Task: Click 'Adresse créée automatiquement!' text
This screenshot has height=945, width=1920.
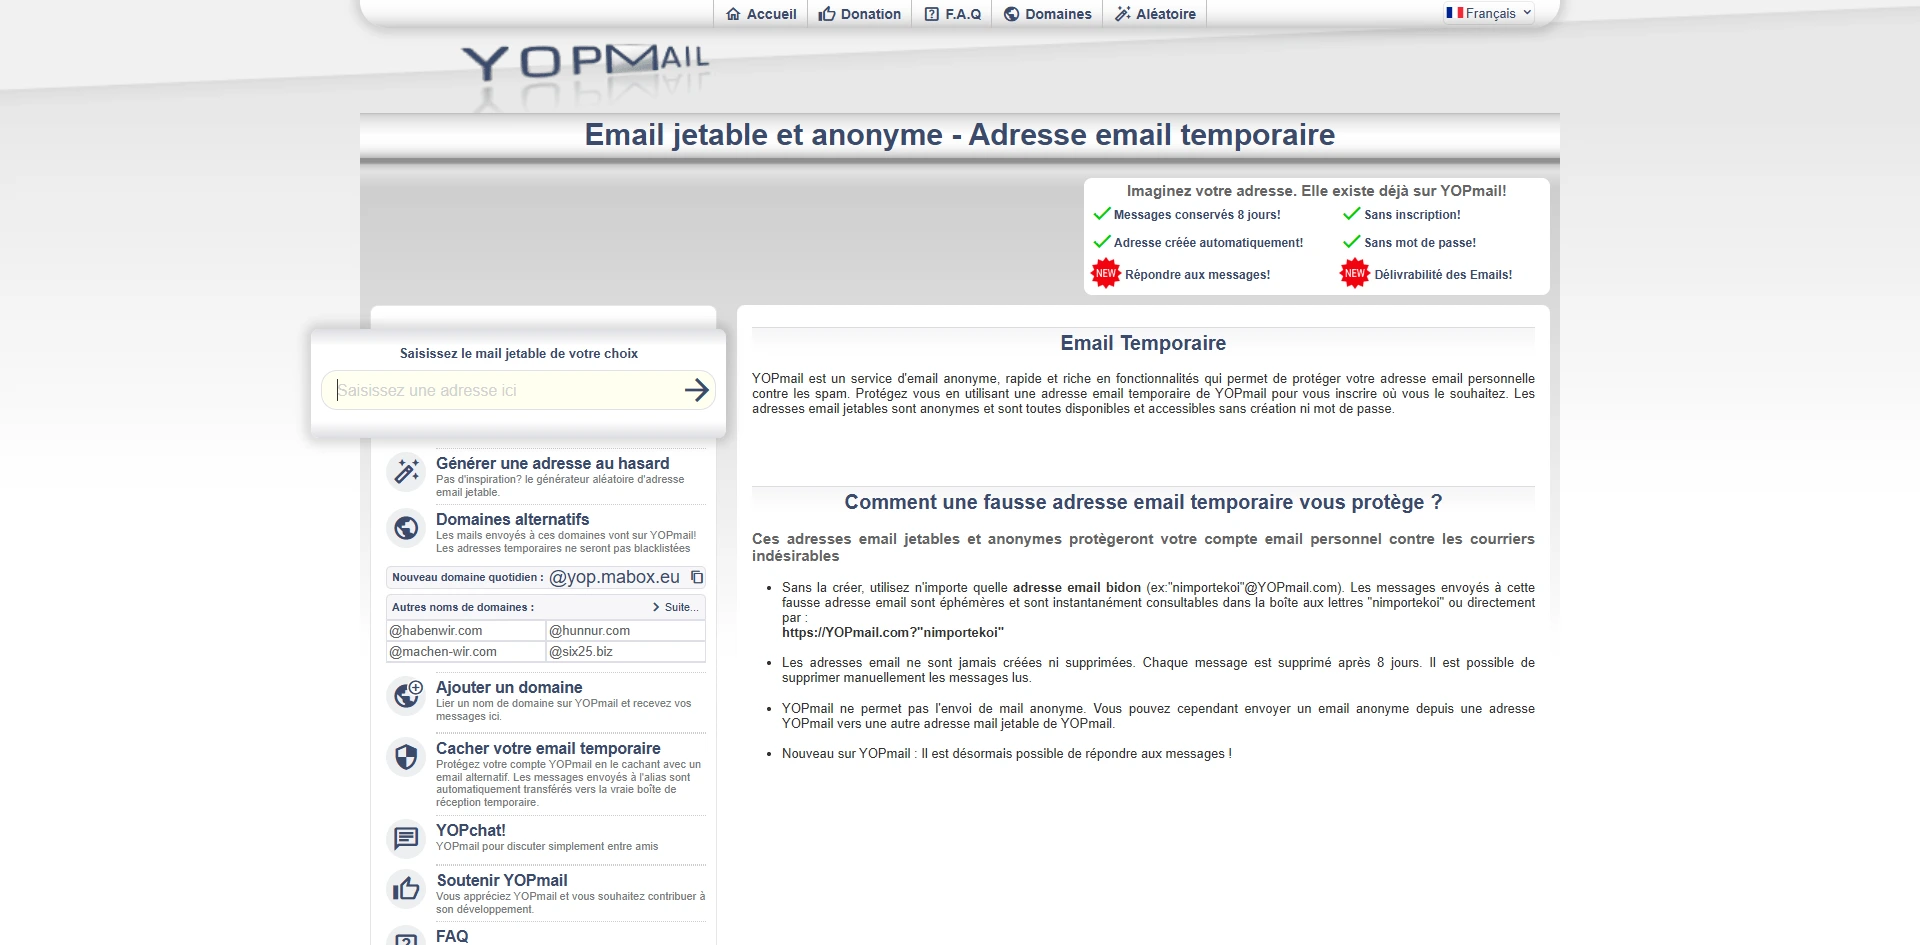Action: [1208, 243]
